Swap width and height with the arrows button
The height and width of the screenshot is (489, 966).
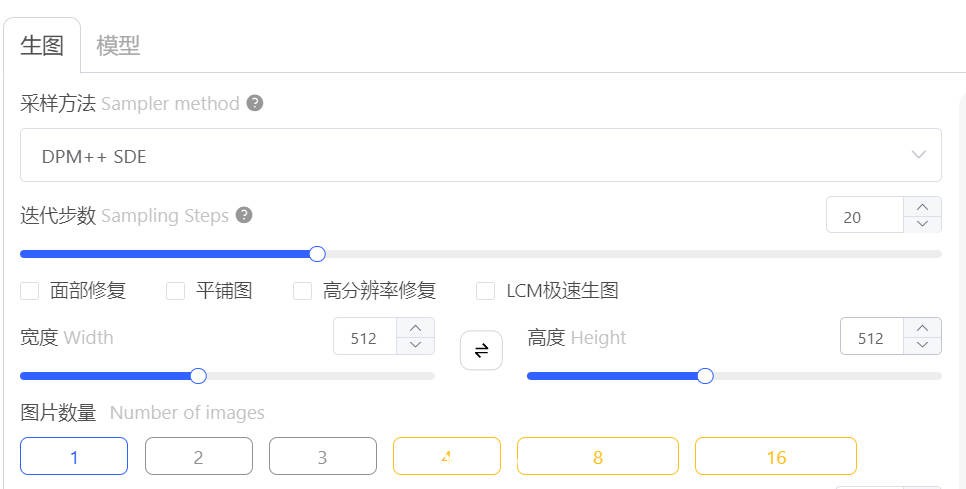coord(481,350)
